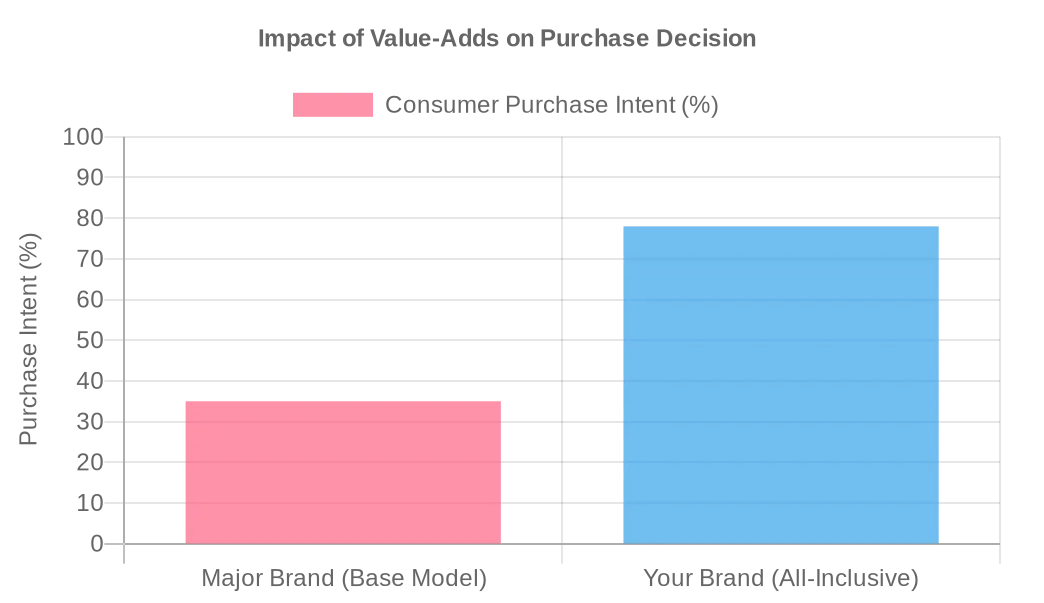1044x603 pixels.
Task: Toggle the Consumer Purchase Intent legend label
Action: click(x=551, y=105)
